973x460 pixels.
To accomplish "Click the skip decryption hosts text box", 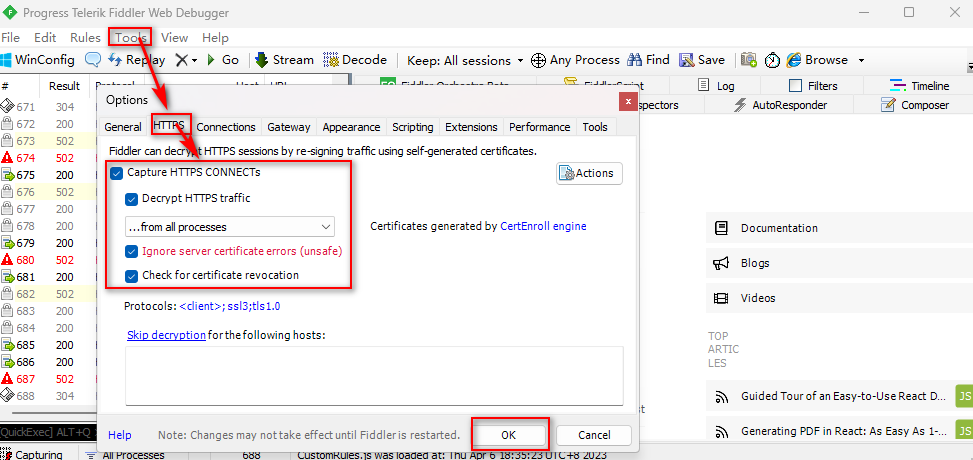I will point(374,376).
